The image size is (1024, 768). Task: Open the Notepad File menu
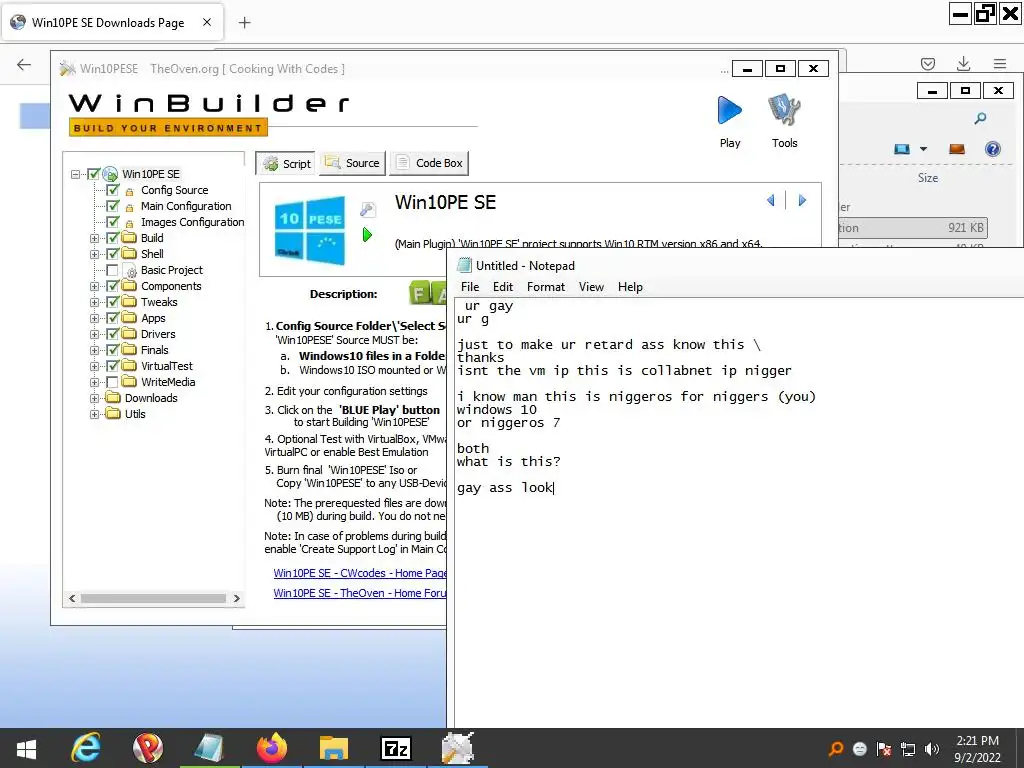pos(470,287)
